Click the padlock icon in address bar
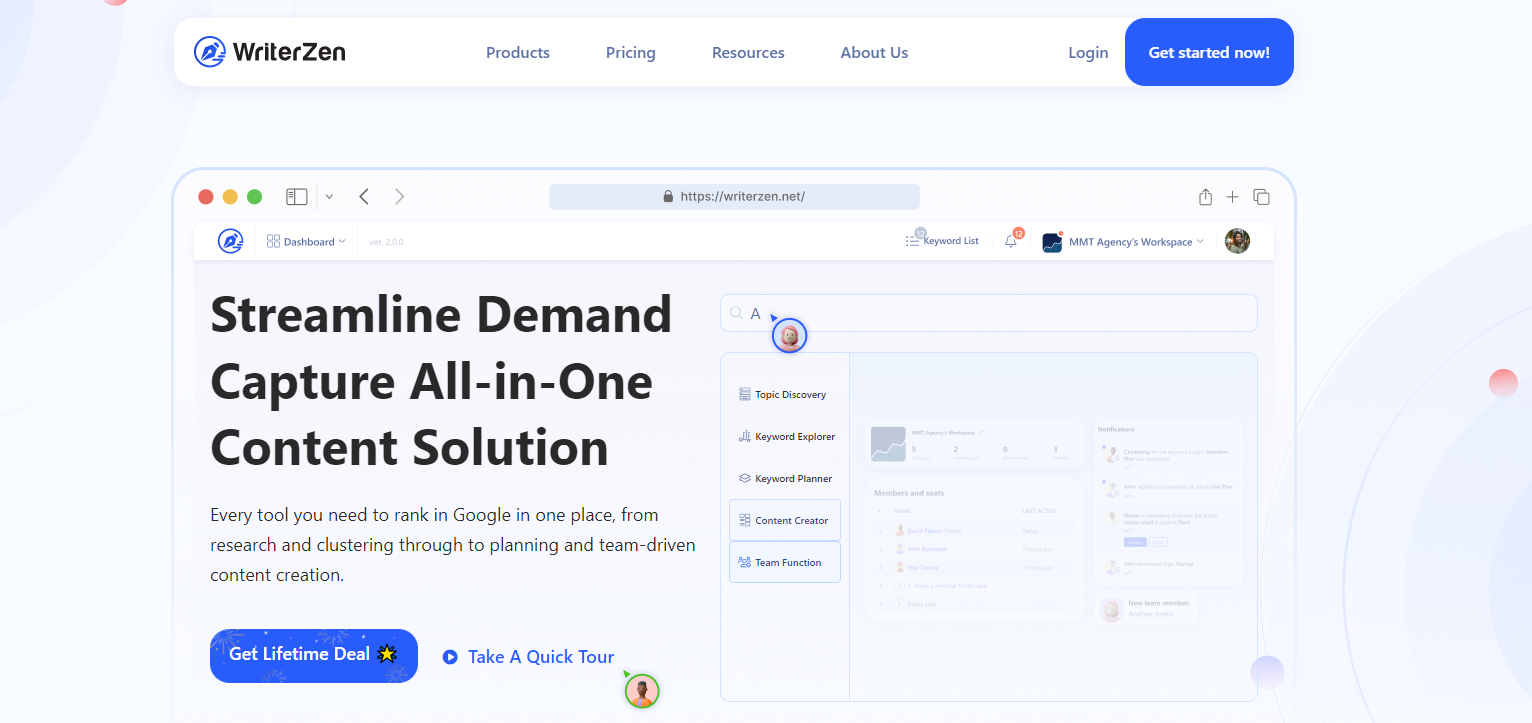Viewport: 1532px width, 723px height. pos(668,197)
